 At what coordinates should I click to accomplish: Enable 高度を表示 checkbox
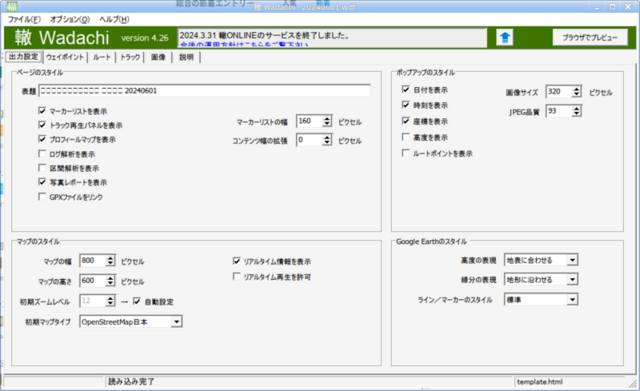(x=405, y=137)
